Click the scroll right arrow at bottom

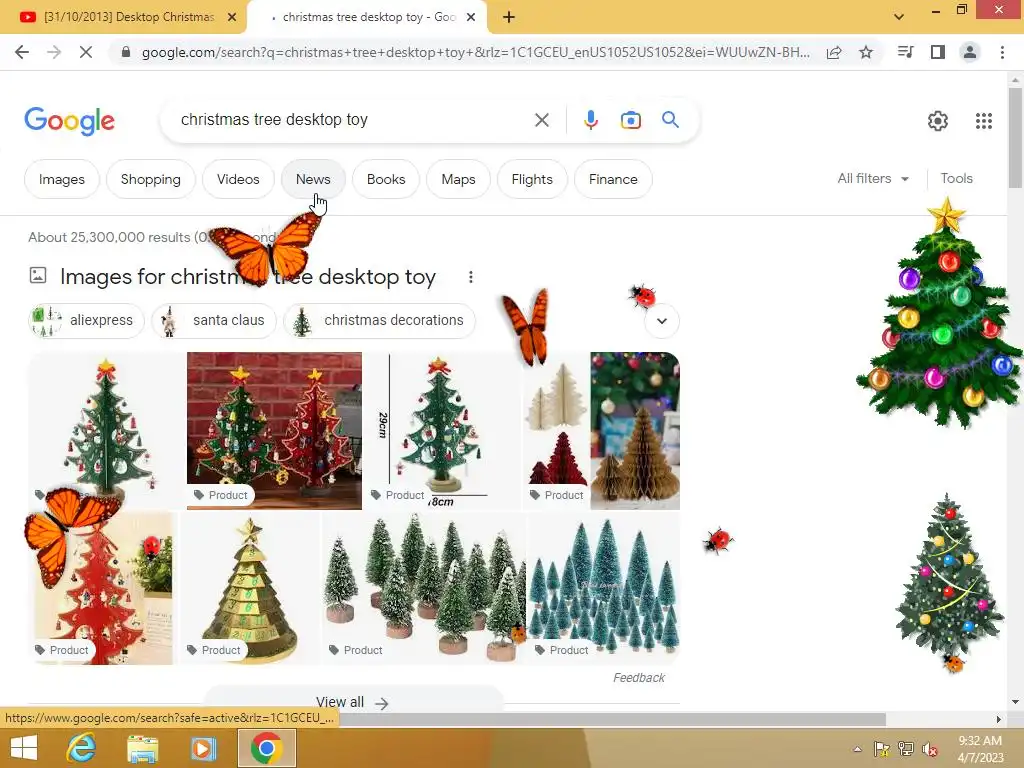[999, 720]
